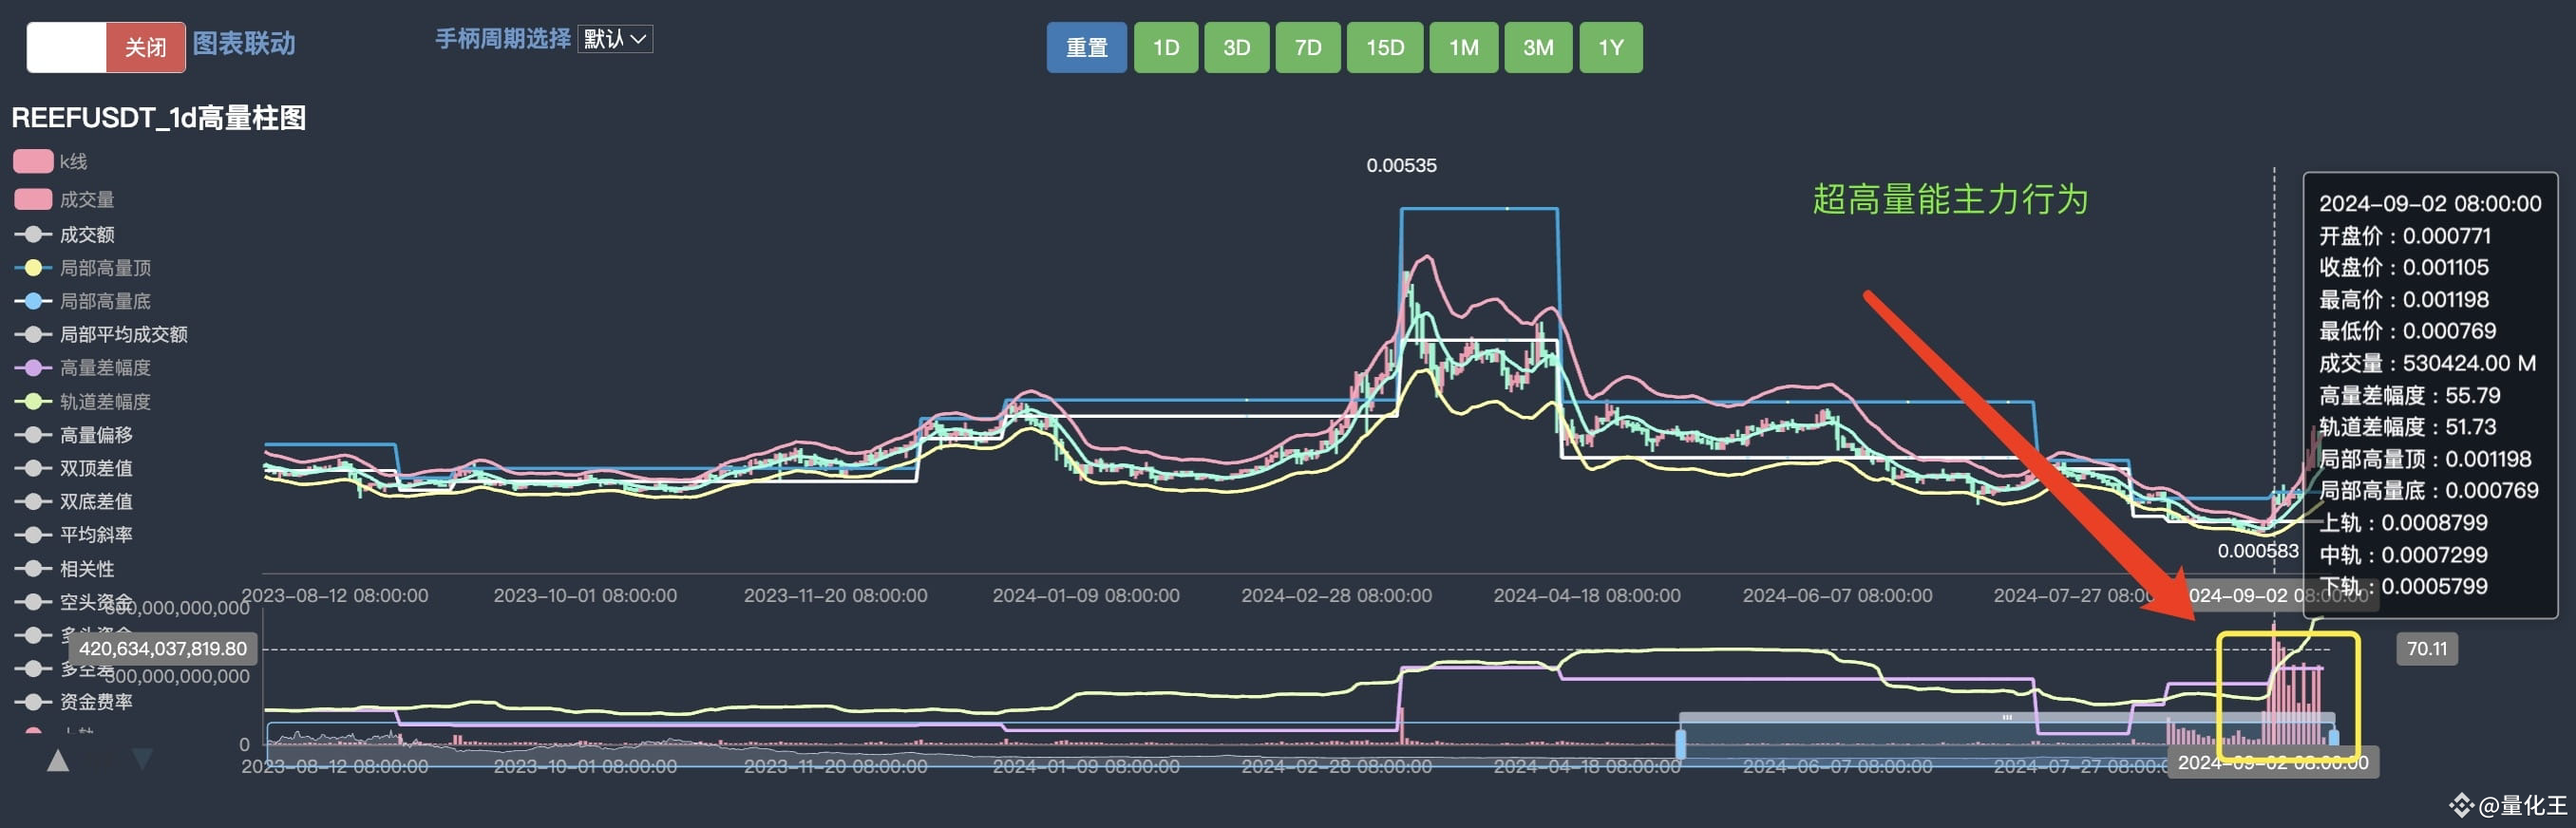Select the 7D range button

click(1308, 47)
